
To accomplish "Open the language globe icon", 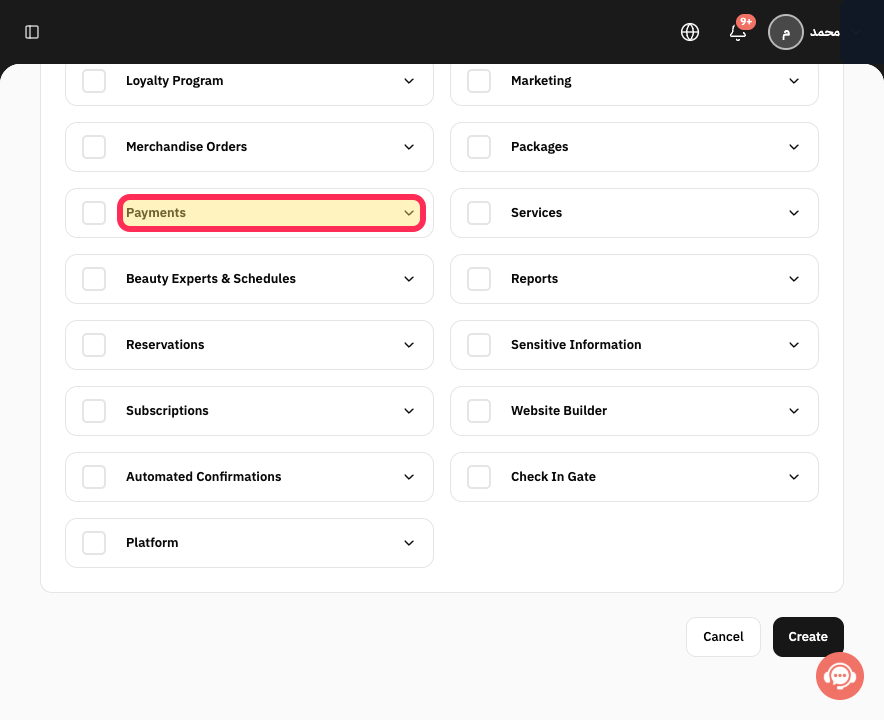I will (x=689, y=32).
